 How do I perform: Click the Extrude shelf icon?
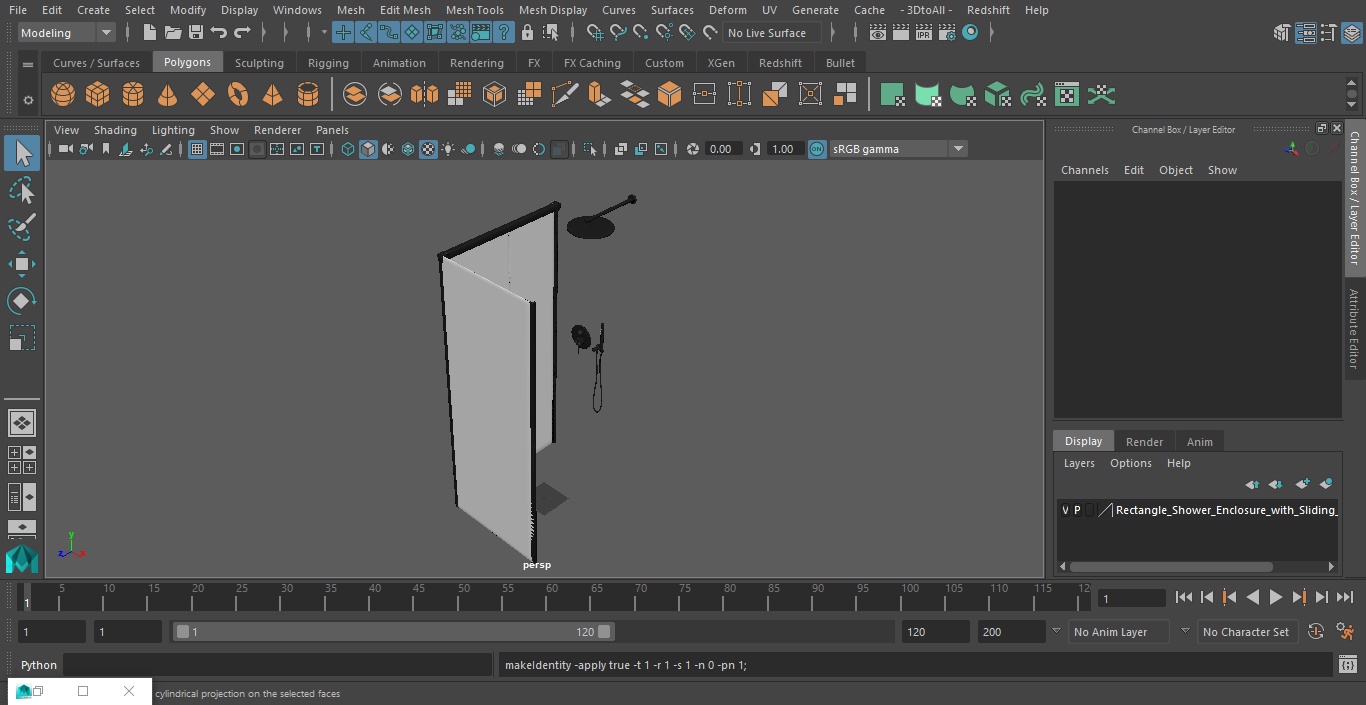point(599,95)
